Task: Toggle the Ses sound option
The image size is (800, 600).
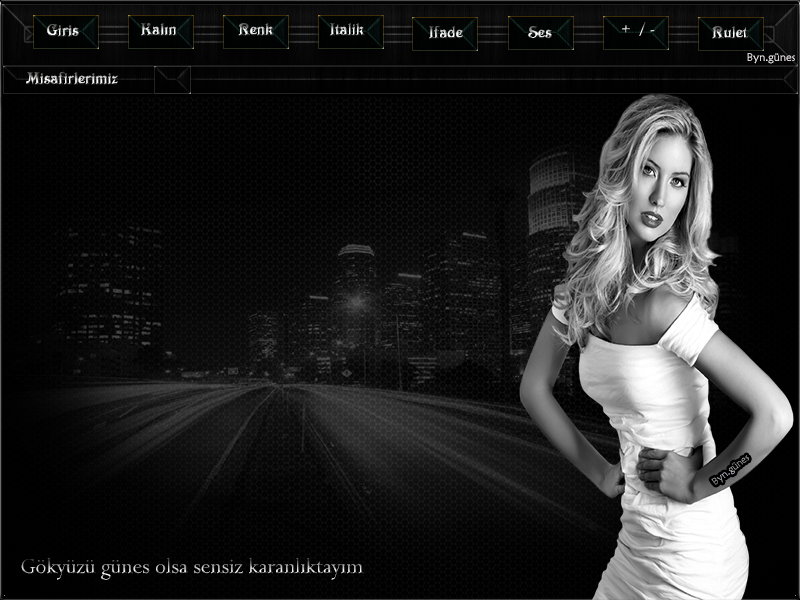Action: pyautogui.click(x=540, y=33)
